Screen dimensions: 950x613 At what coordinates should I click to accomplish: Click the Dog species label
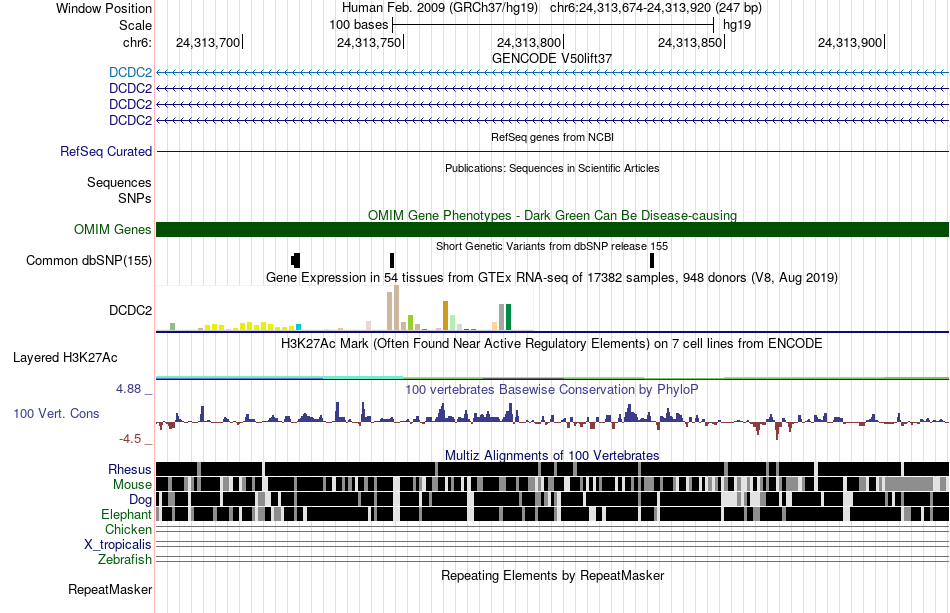click(141, 500)
